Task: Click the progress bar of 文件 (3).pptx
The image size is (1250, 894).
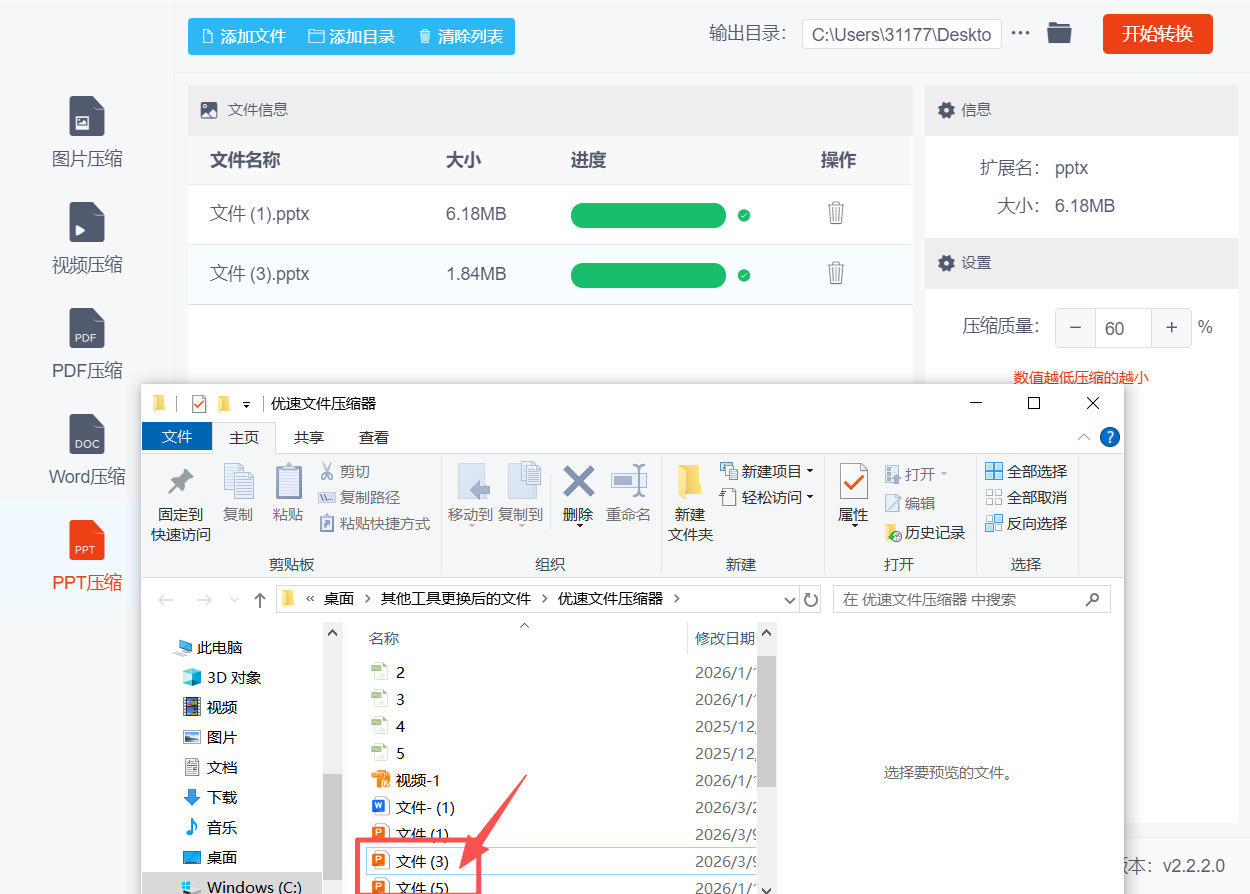Action: (x=648, y=275)
